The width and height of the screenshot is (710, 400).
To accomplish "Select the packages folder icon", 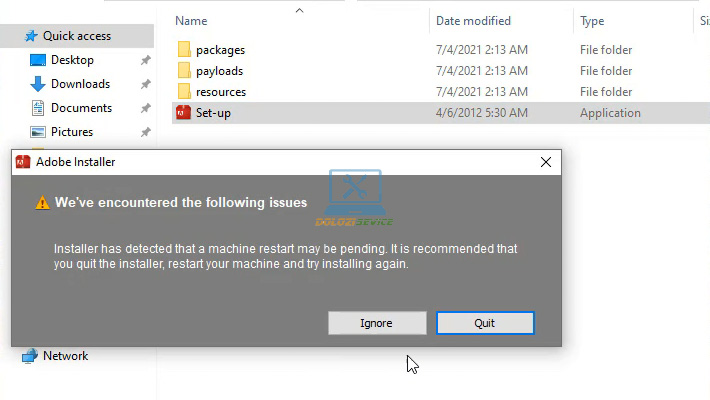I will 184,49.
